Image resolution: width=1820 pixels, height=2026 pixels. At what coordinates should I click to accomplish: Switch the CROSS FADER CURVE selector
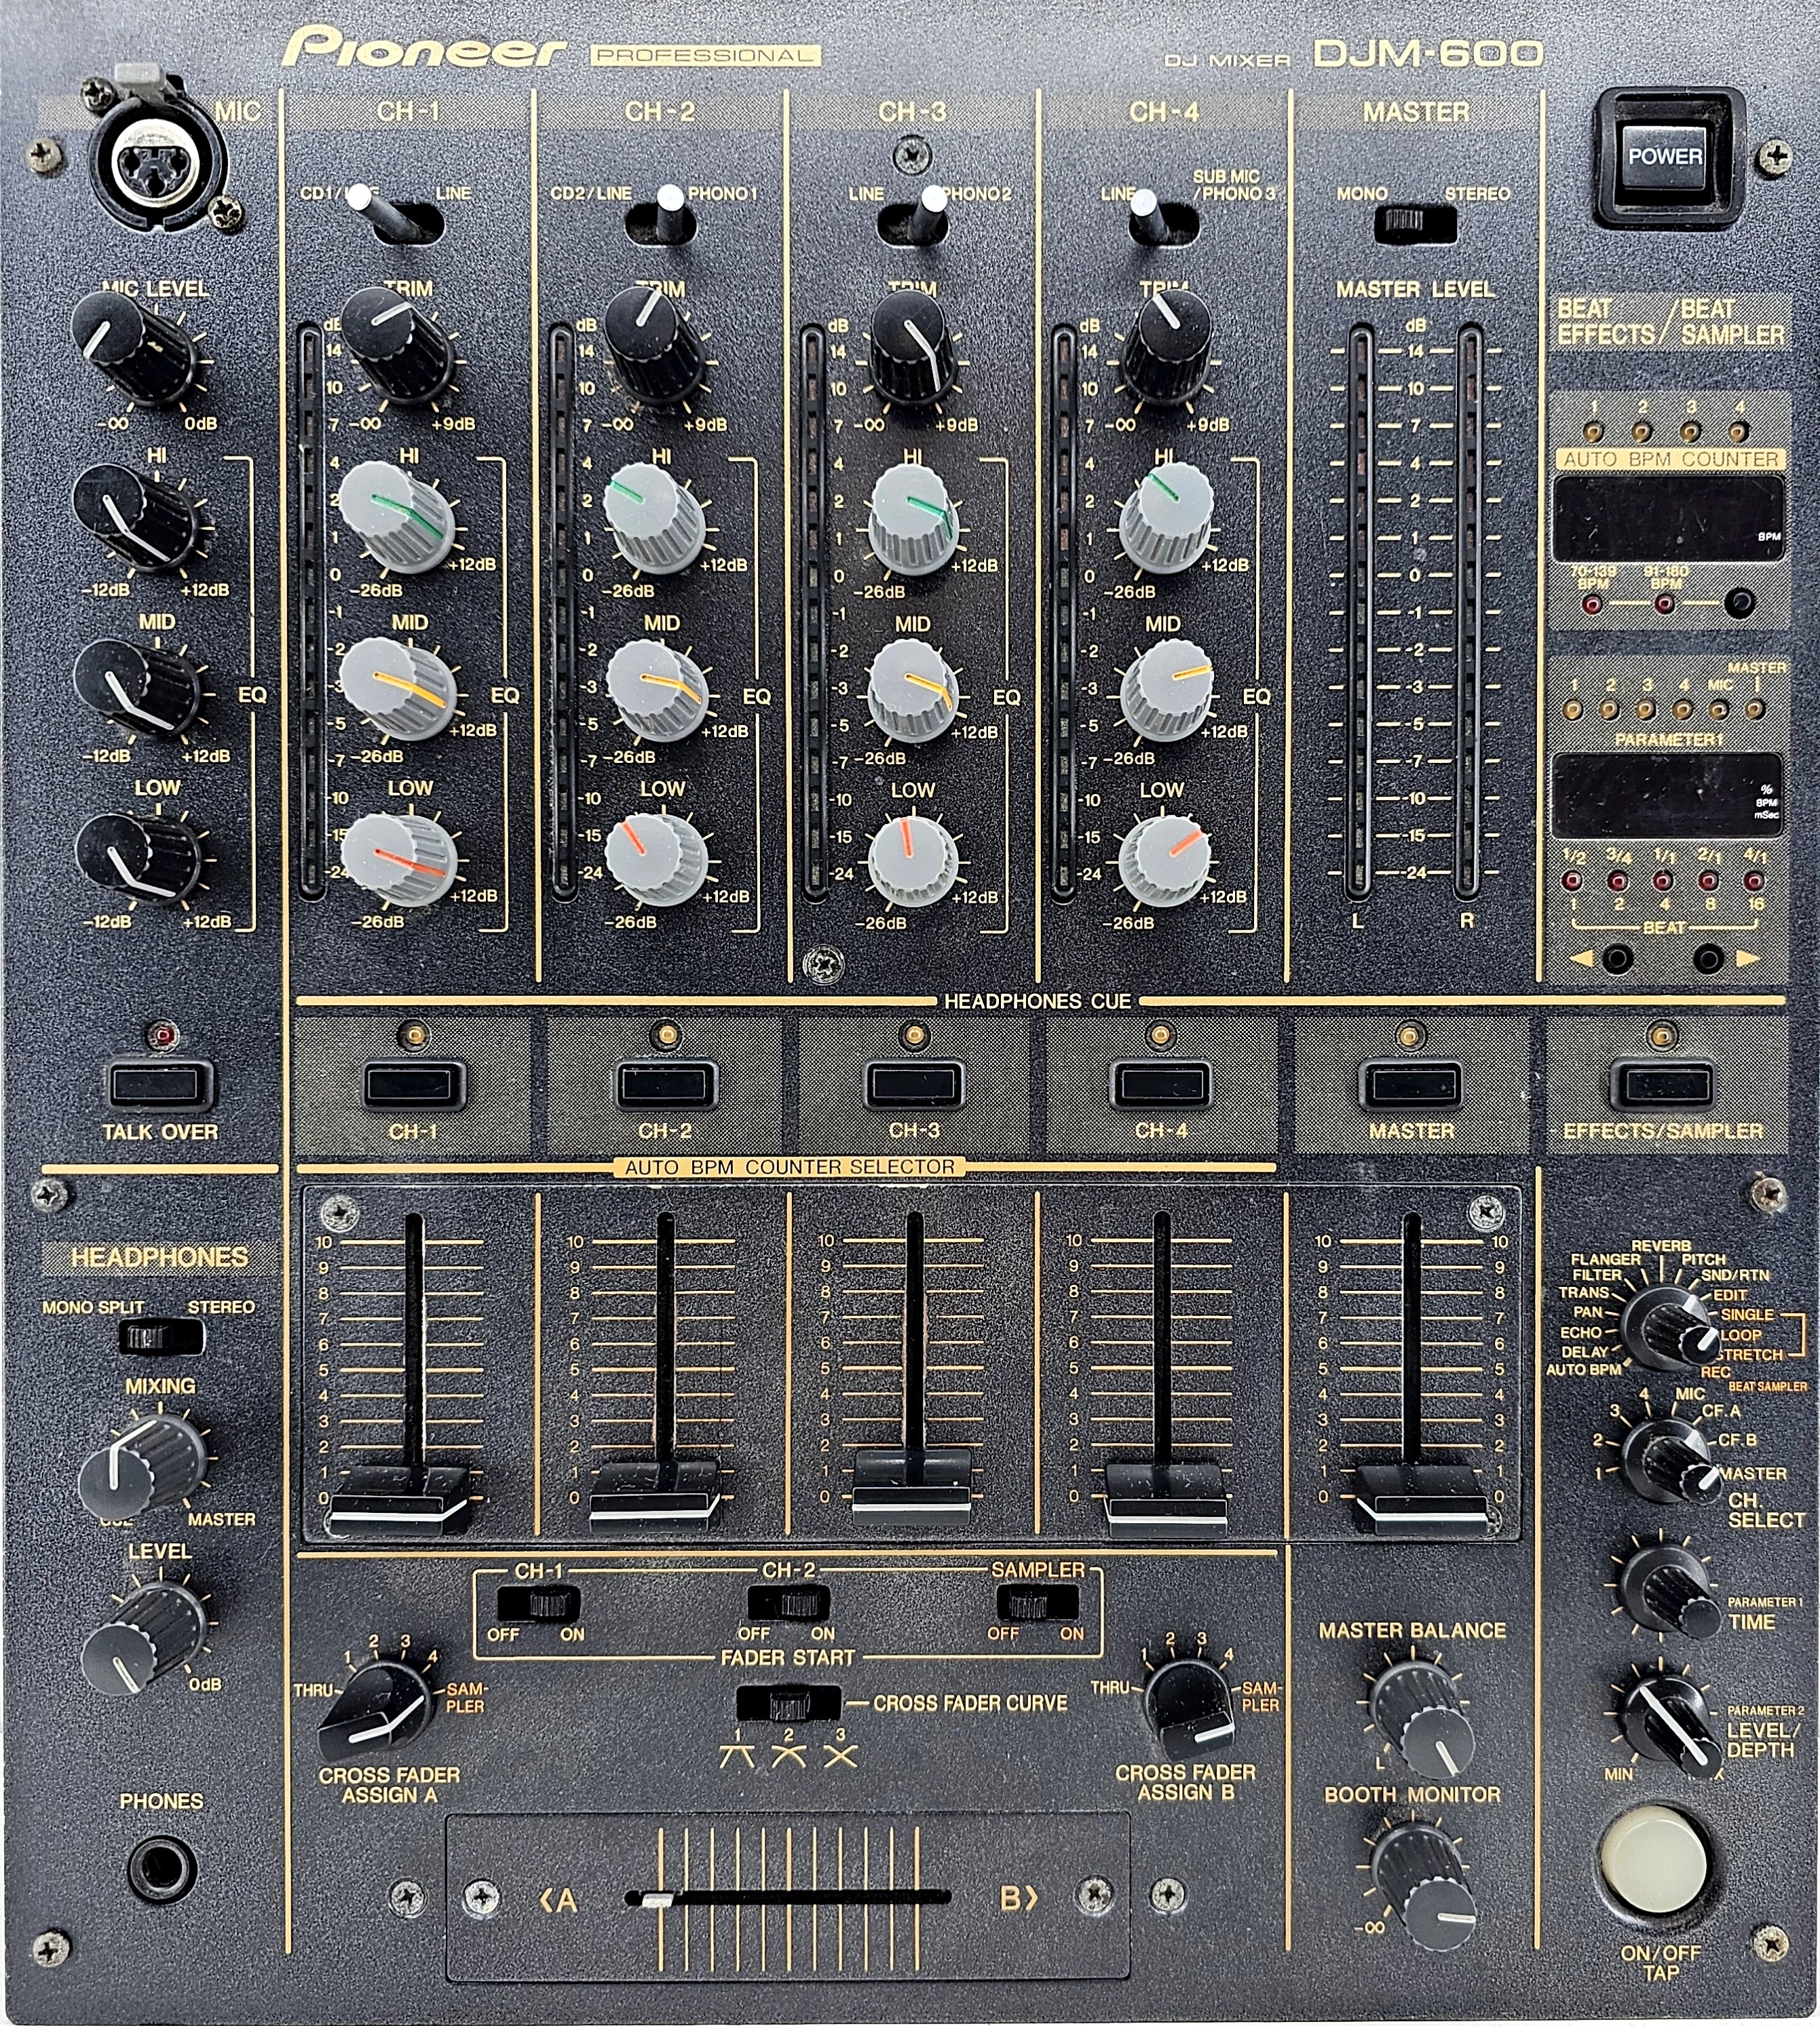point(788,1703)
